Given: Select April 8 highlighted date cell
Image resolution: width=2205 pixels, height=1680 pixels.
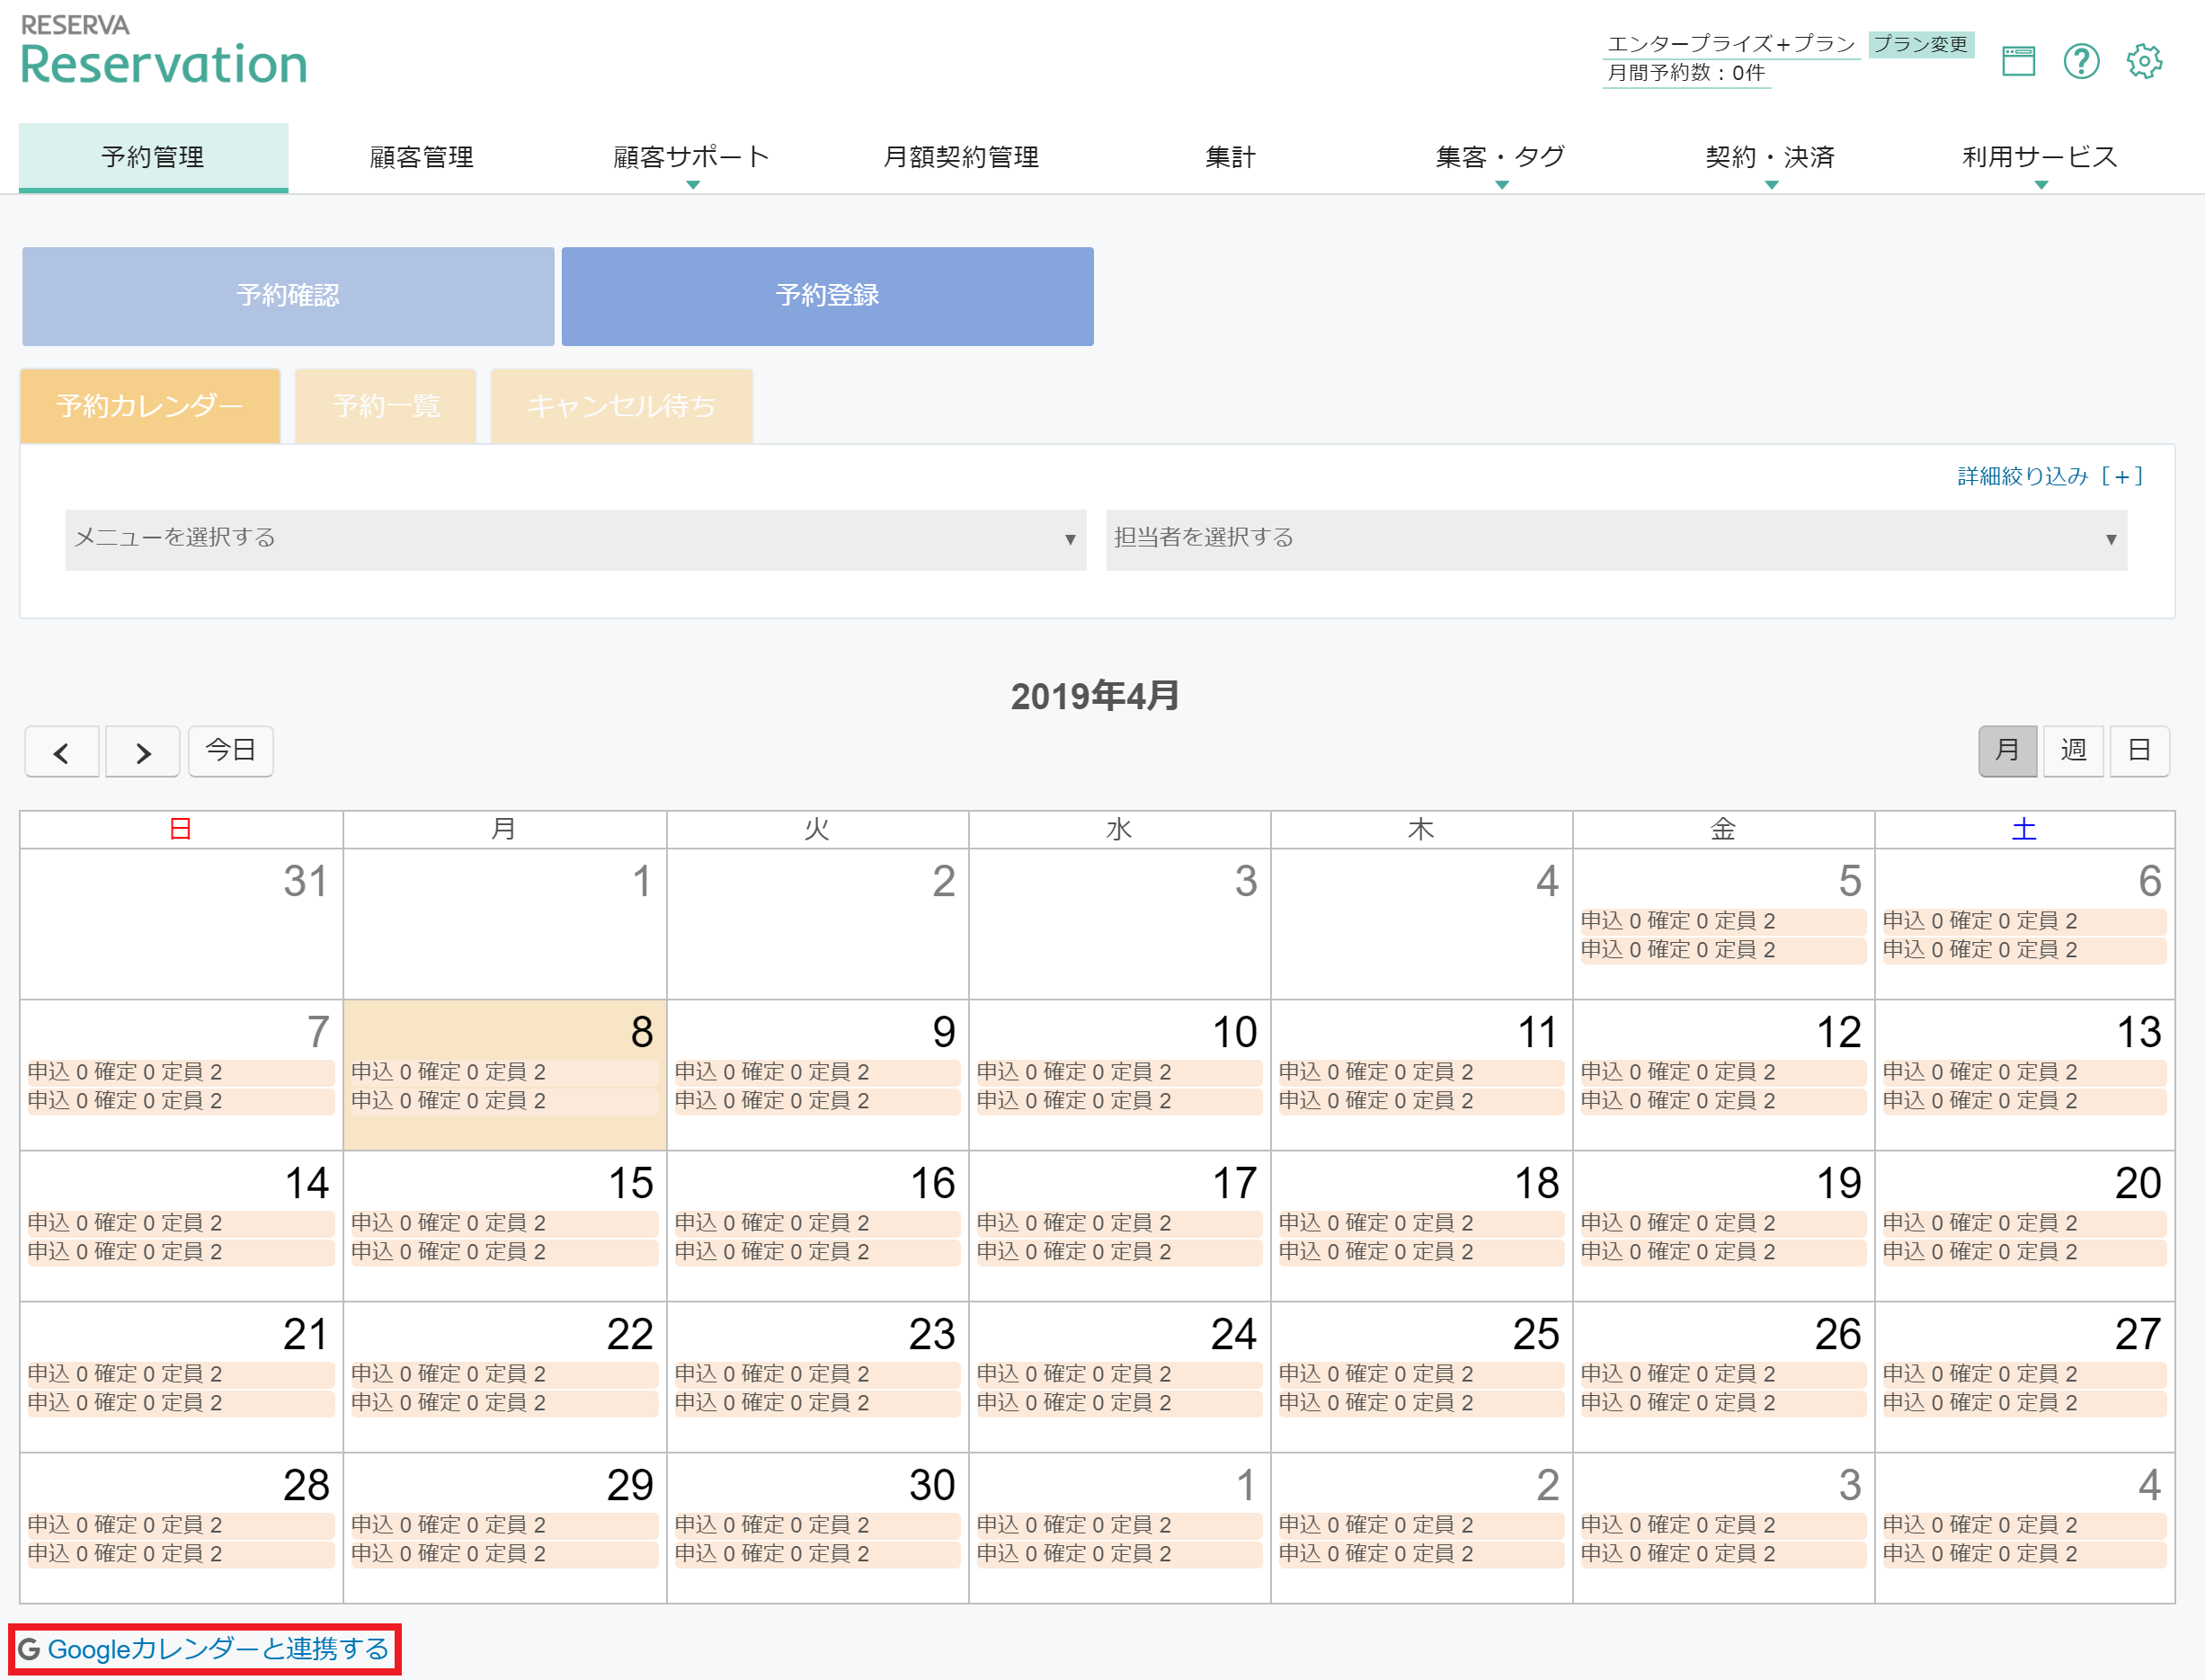Looking at the screenshot, I should (x=505, y=1075).
